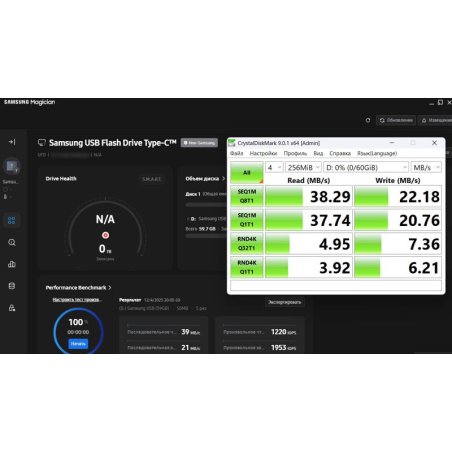
Task: Restore the Samsung Magician window size
Action: point(440,102)
